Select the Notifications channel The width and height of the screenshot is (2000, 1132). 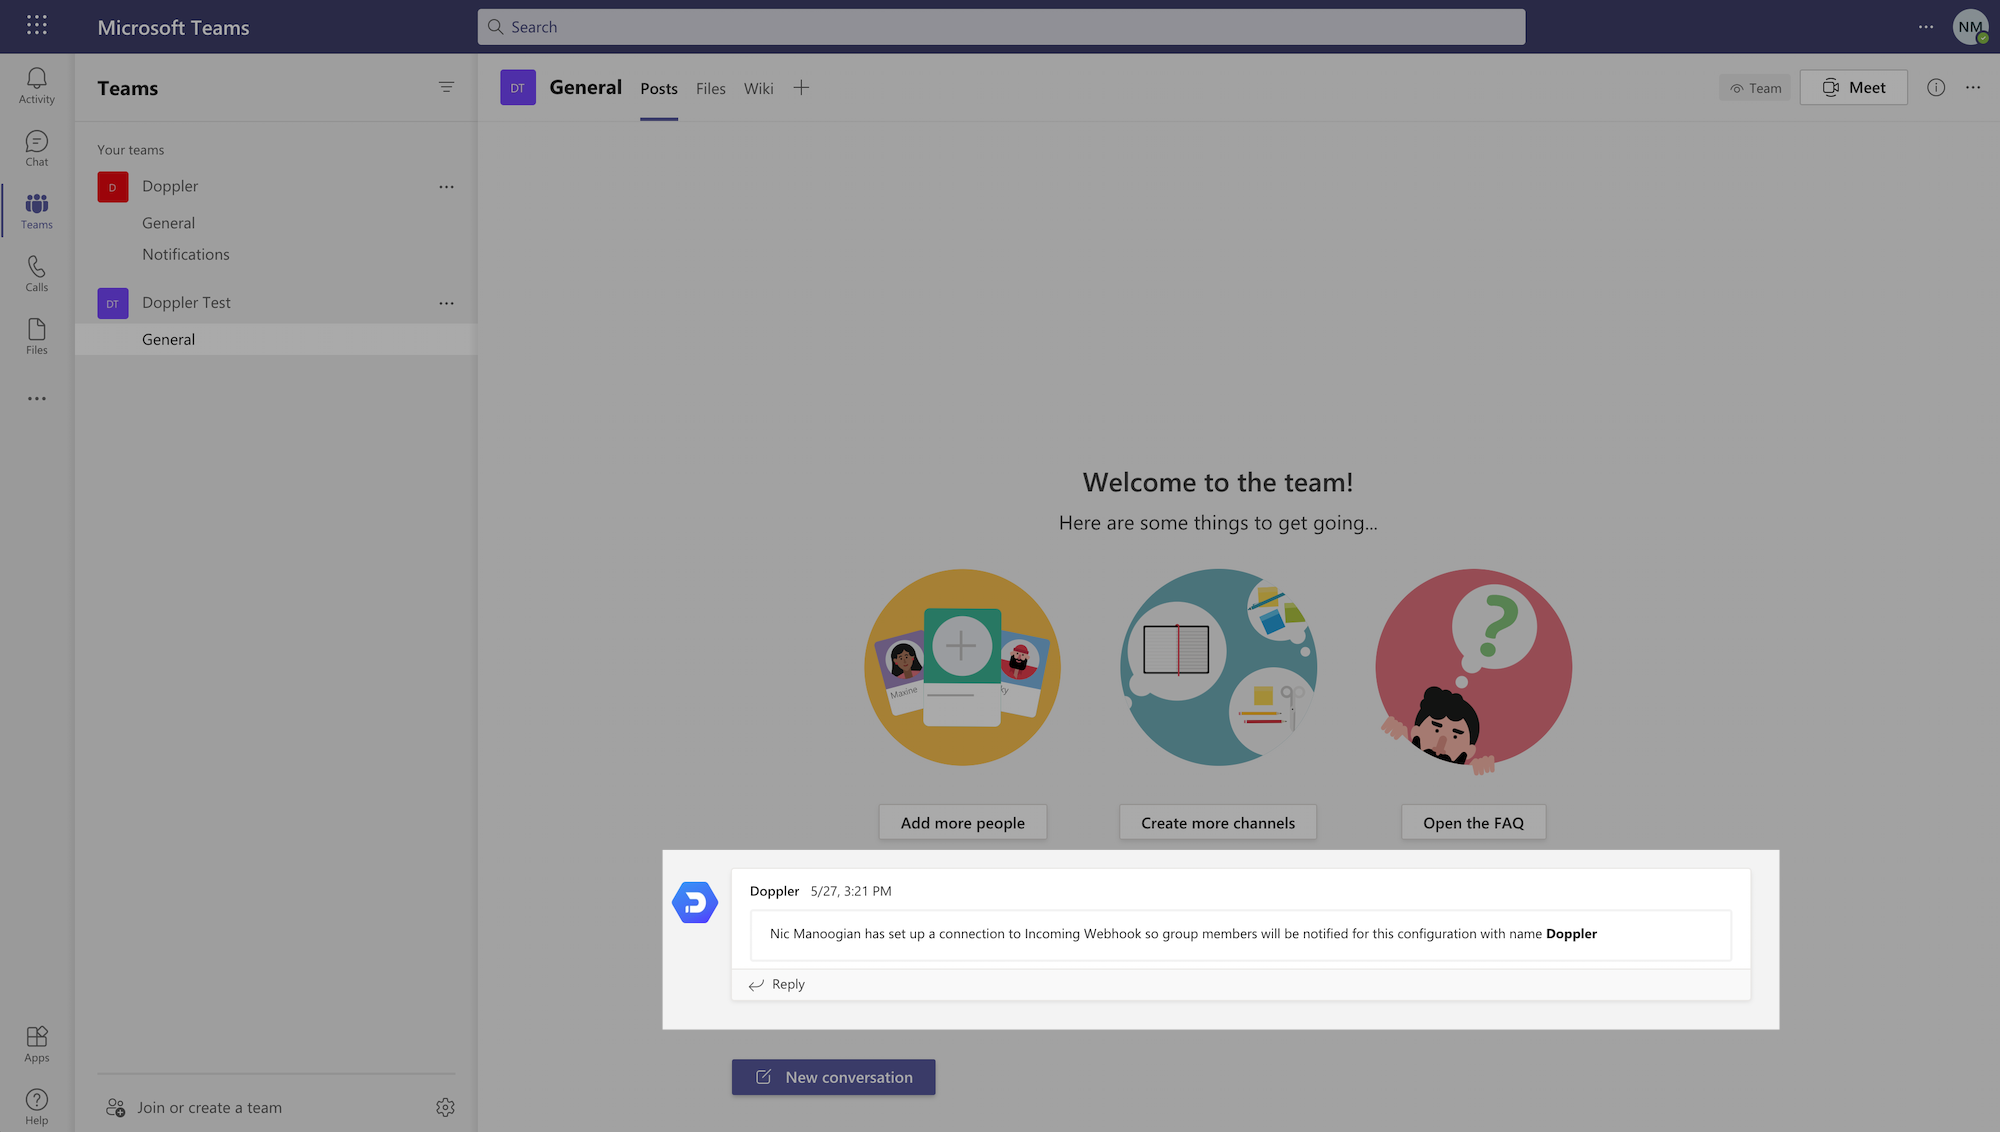(x=186, y=254)
